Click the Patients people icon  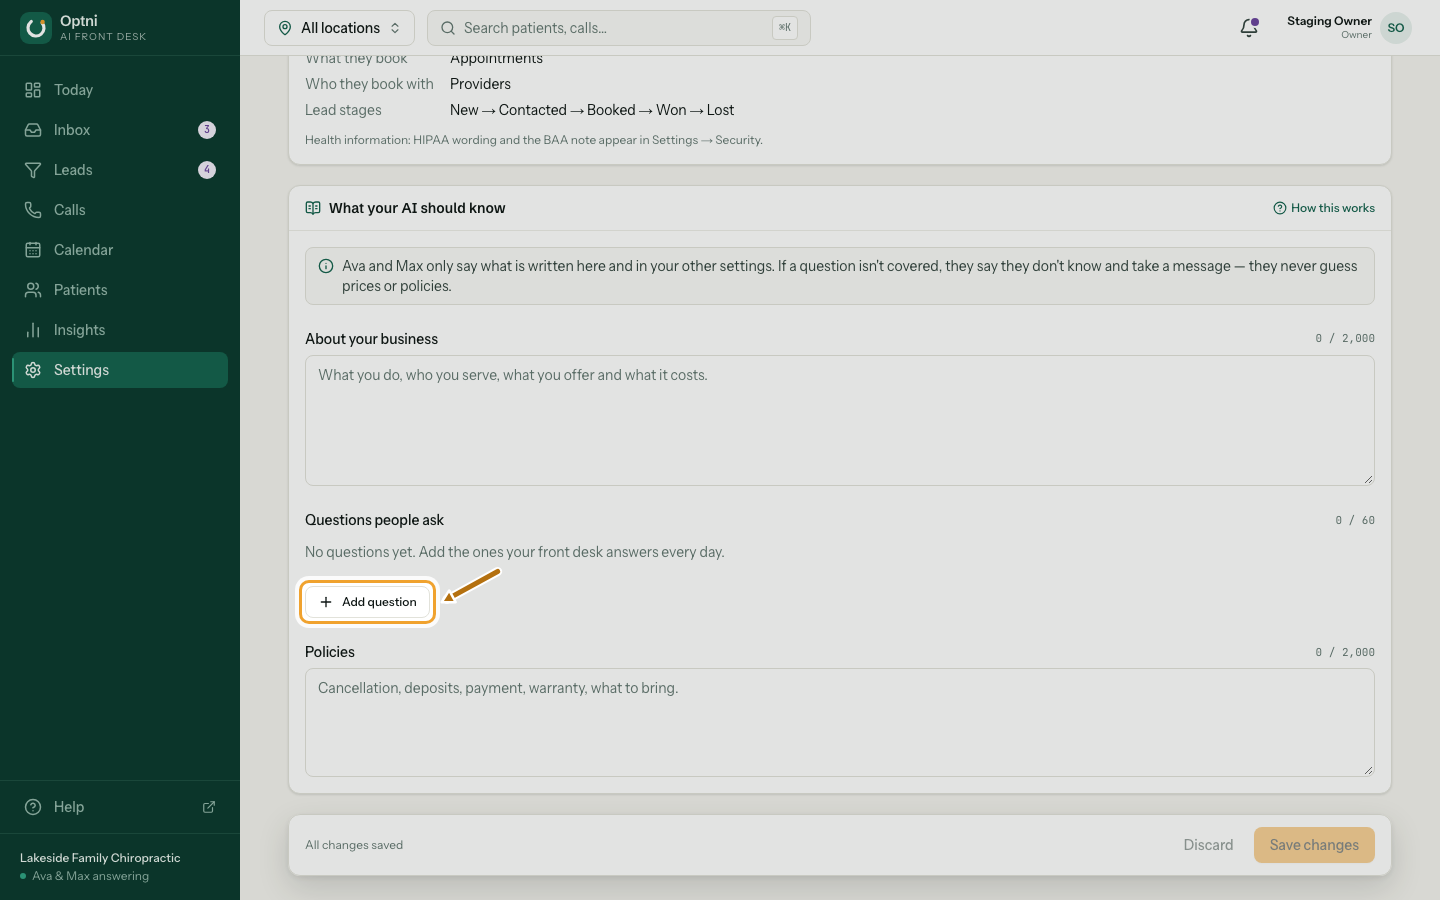(33, 290)
